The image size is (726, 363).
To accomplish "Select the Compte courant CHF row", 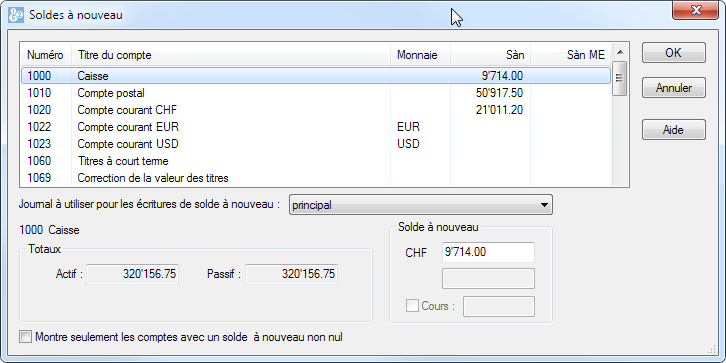I will tap(316, 110).
